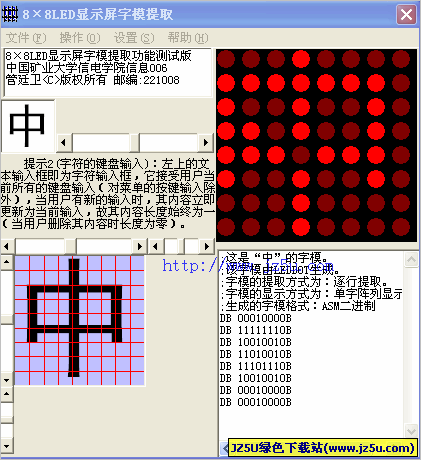The width and height of the screenshot is (421, 460).
Task: Click up arrow left of the pixel grid
Action: click(x=7, y=262)
